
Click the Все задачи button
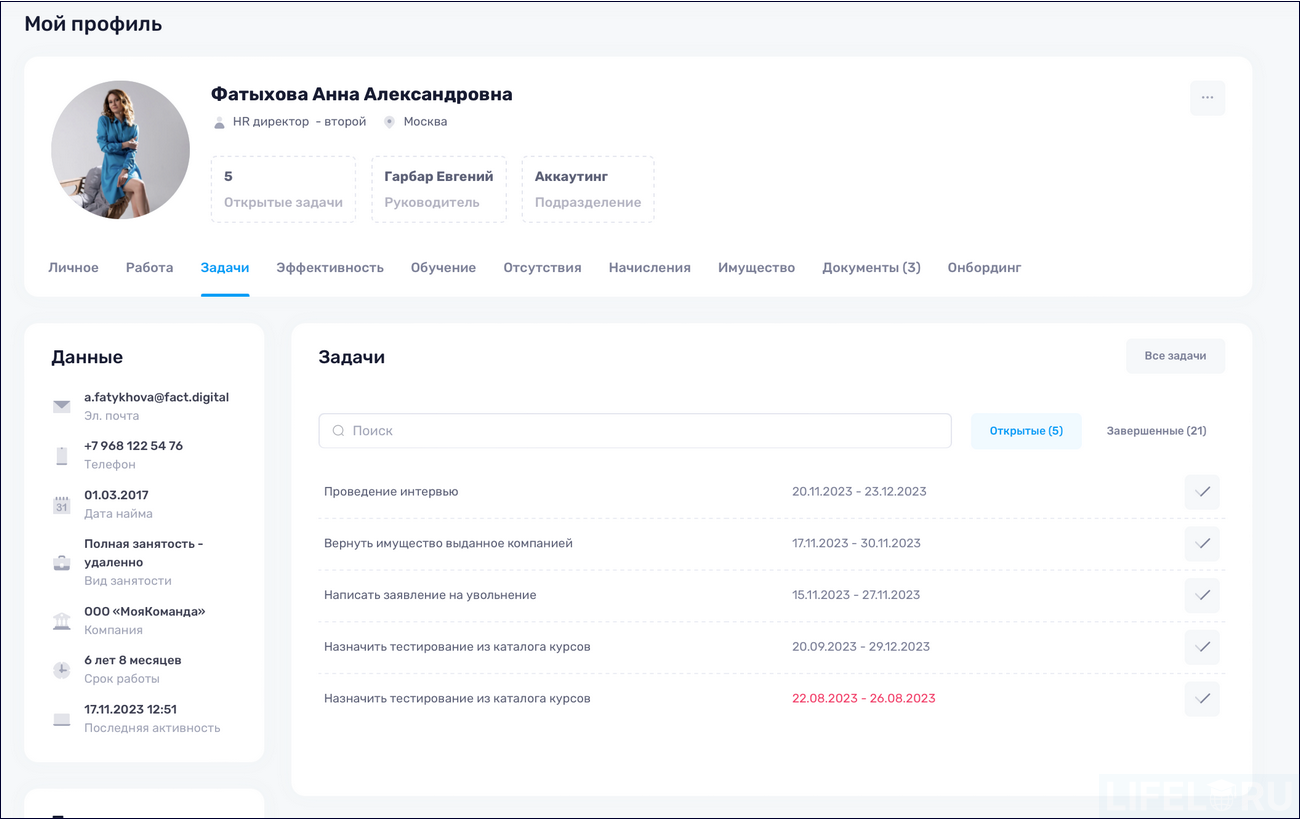[x=1175, y=356]
